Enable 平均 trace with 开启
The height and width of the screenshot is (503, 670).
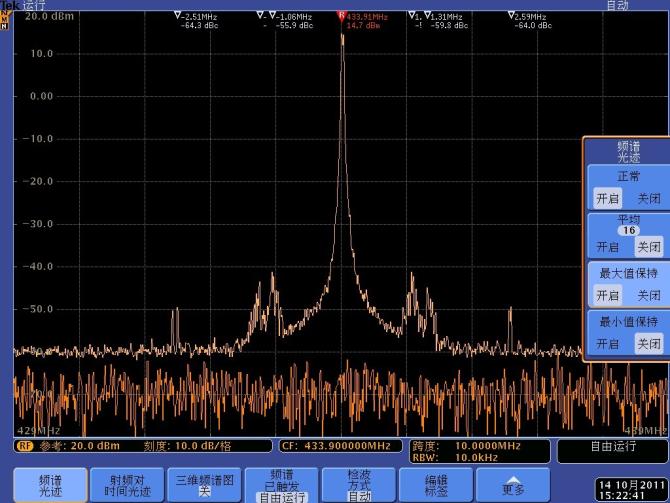click(x=607, y=247)
